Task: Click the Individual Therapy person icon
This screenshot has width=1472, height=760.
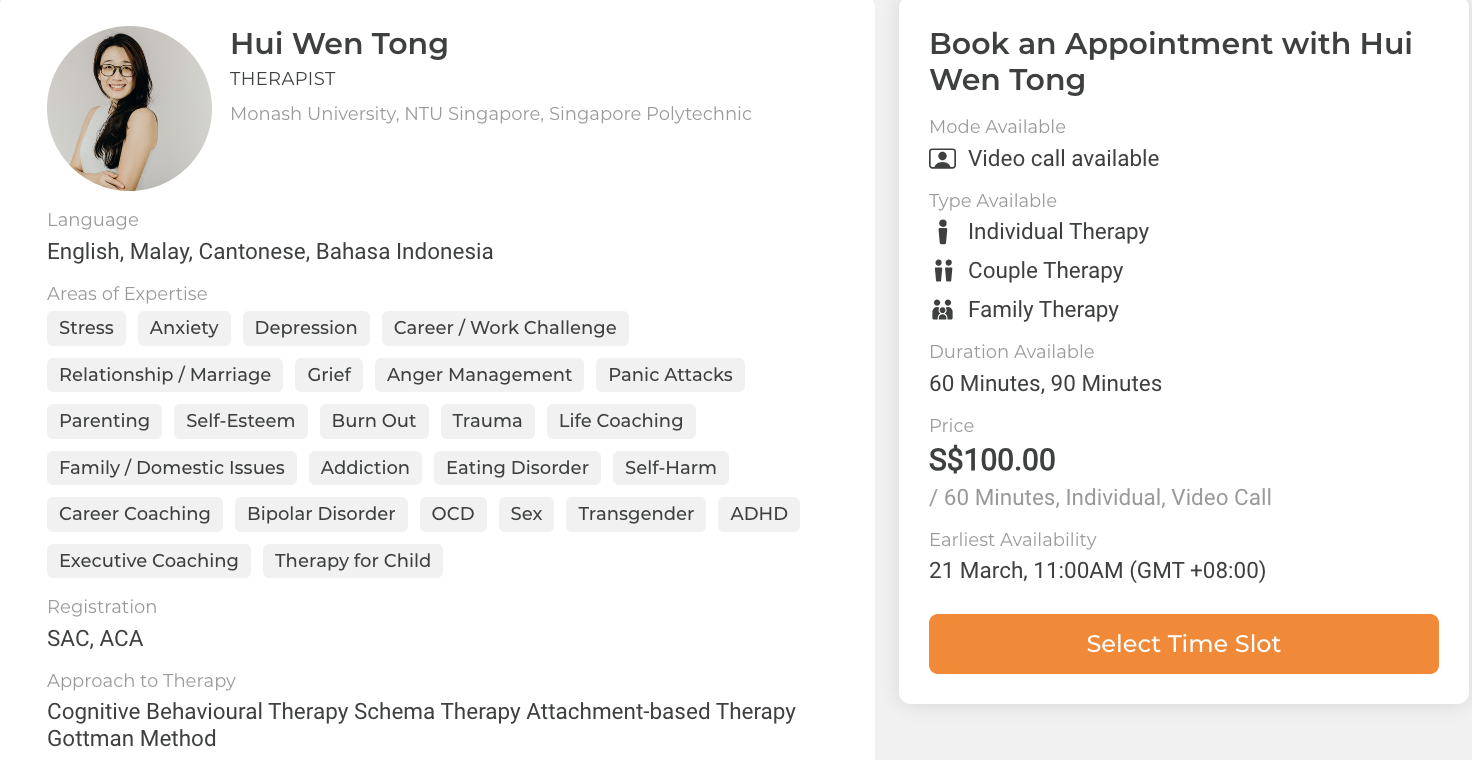Action: tap(942, 232)
